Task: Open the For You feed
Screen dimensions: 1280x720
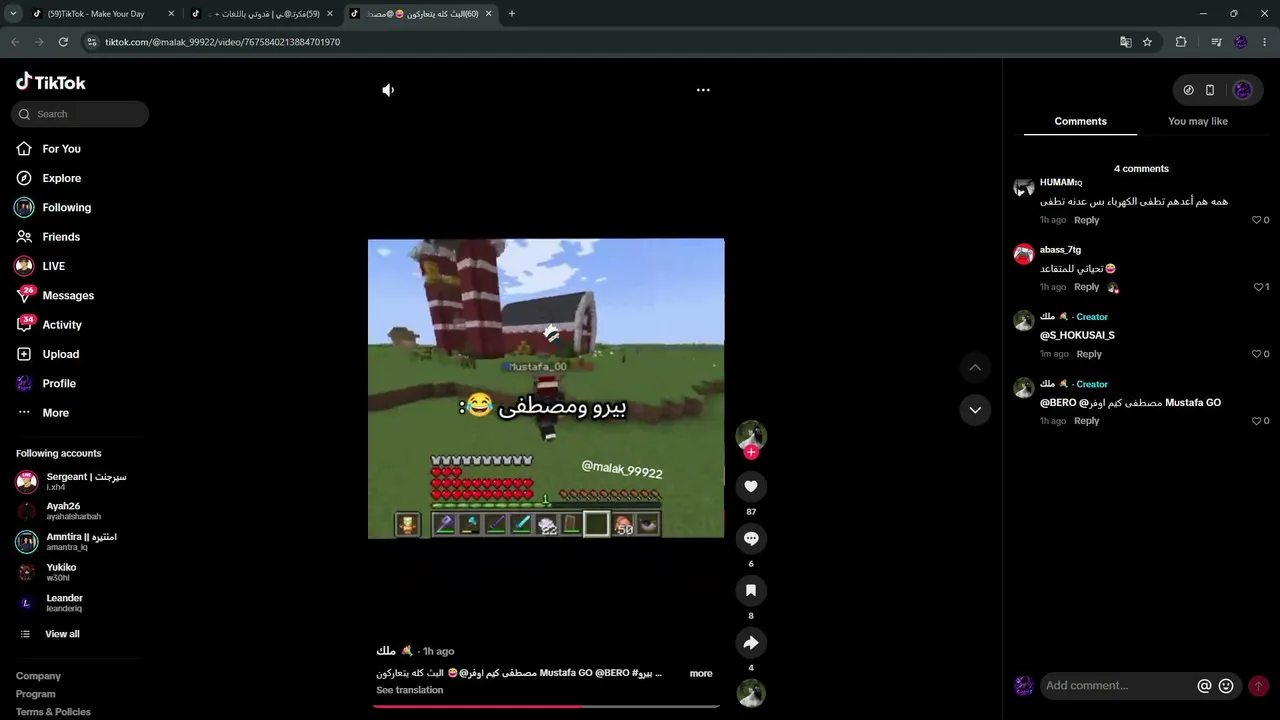Action: [61, 149]
